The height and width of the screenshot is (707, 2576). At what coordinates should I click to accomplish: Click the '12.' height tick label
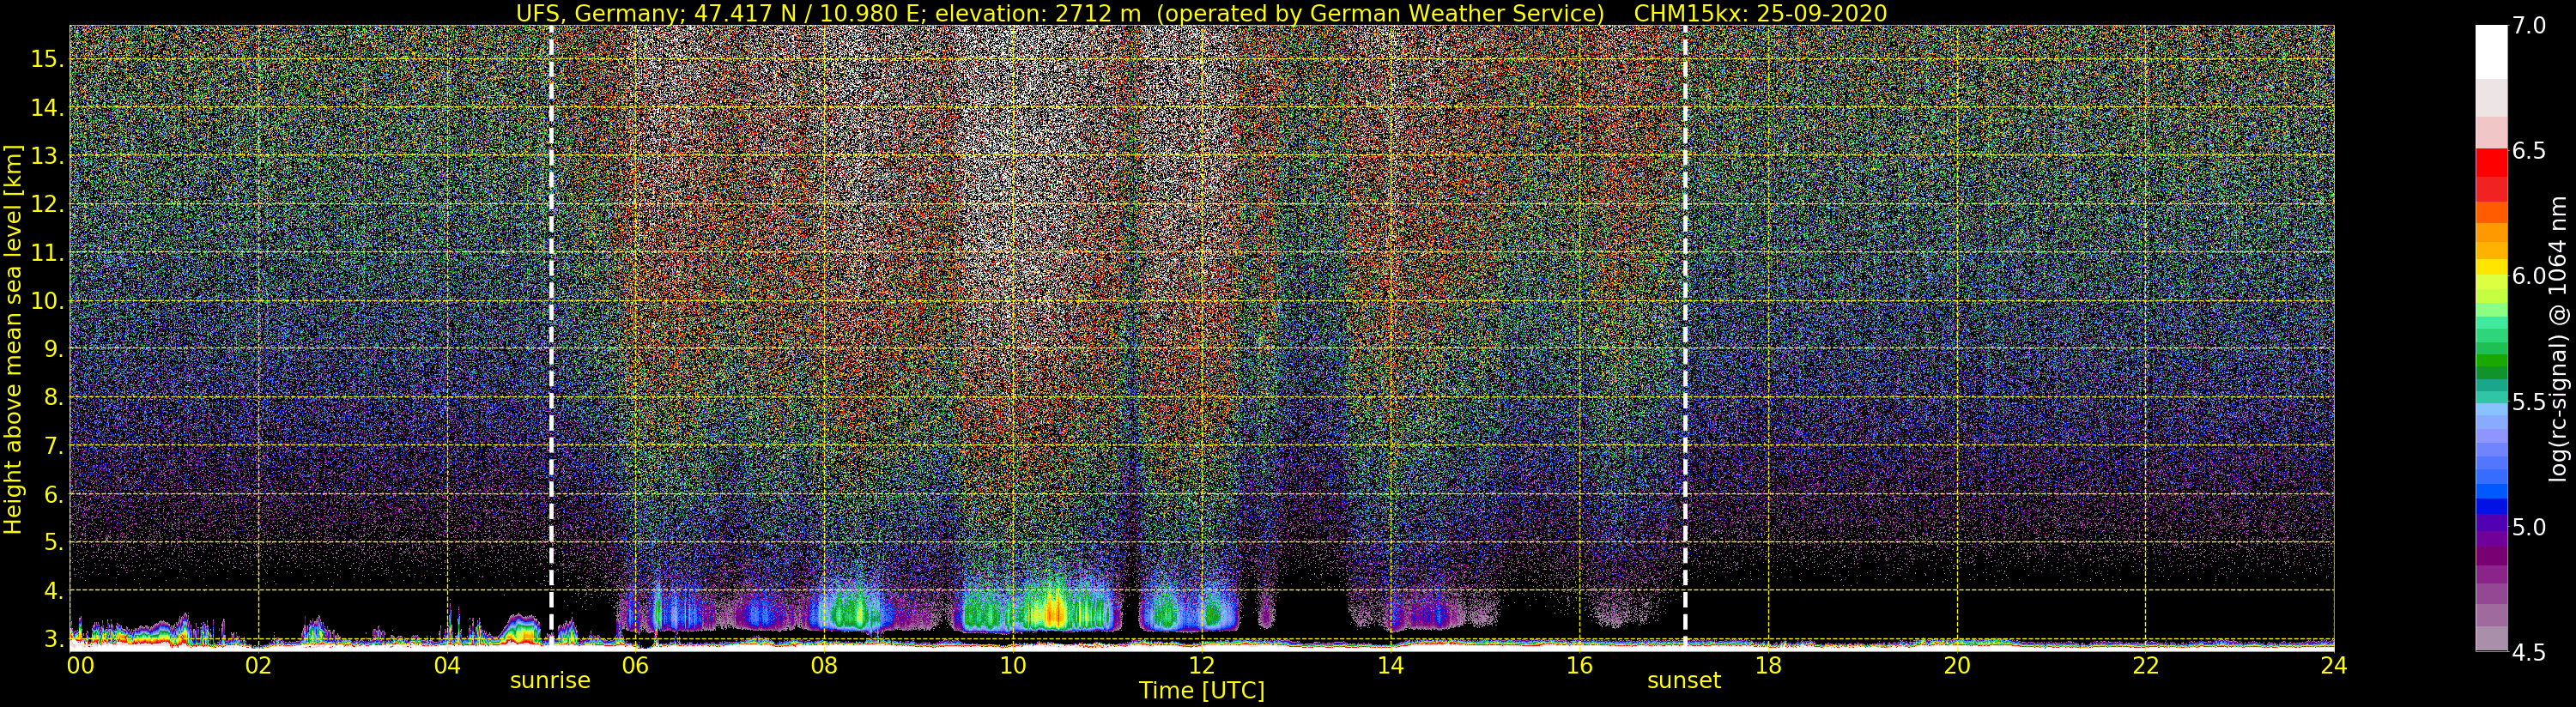click(x=47, y=205)
